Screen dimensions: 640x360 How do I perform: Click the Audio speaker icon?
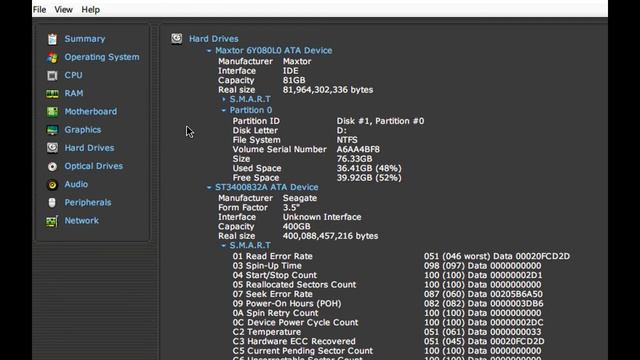click(52, 184)
